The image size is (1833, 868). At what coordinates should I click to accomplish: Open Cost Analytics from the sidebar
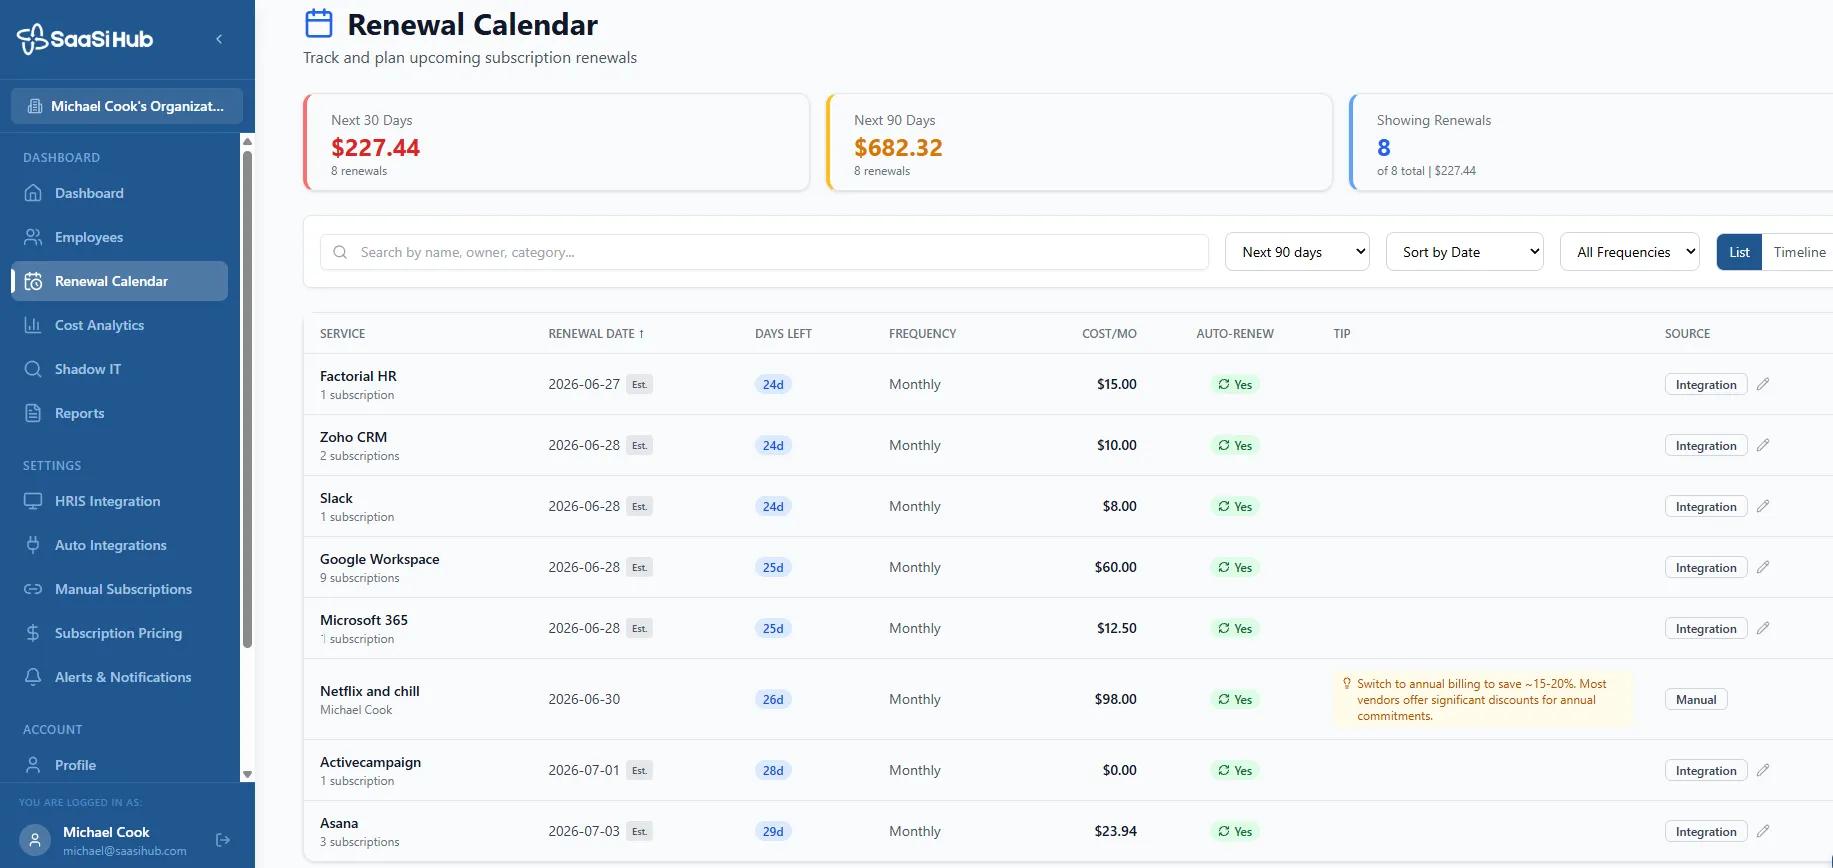pyautogui.click(x=120, y=325)
